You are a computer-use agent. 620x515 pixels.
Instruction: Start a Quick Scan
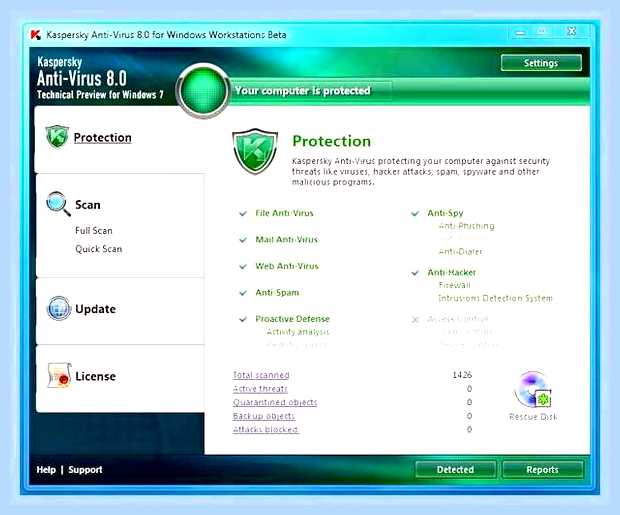click(x=98, y=249)
